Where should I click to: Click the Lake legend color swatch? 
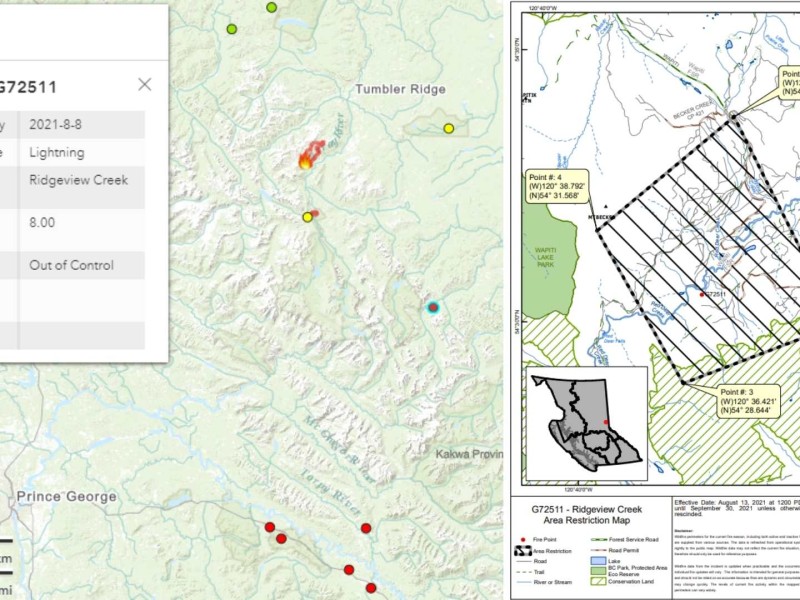click(x=598, y=561)
